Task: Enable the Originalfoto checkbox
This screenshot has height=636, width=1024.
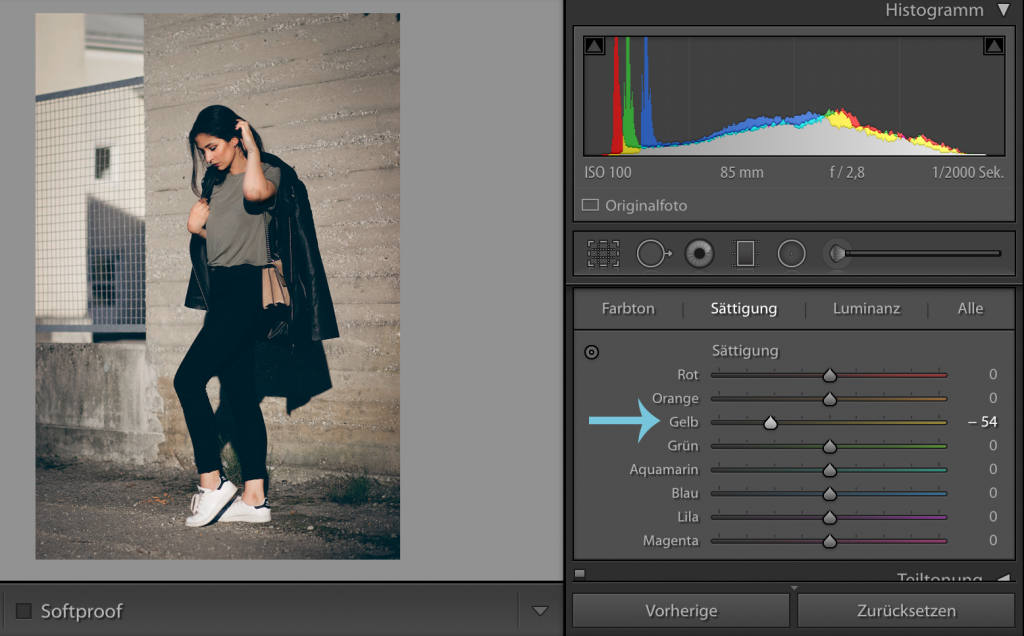Action: click(590, 205)
